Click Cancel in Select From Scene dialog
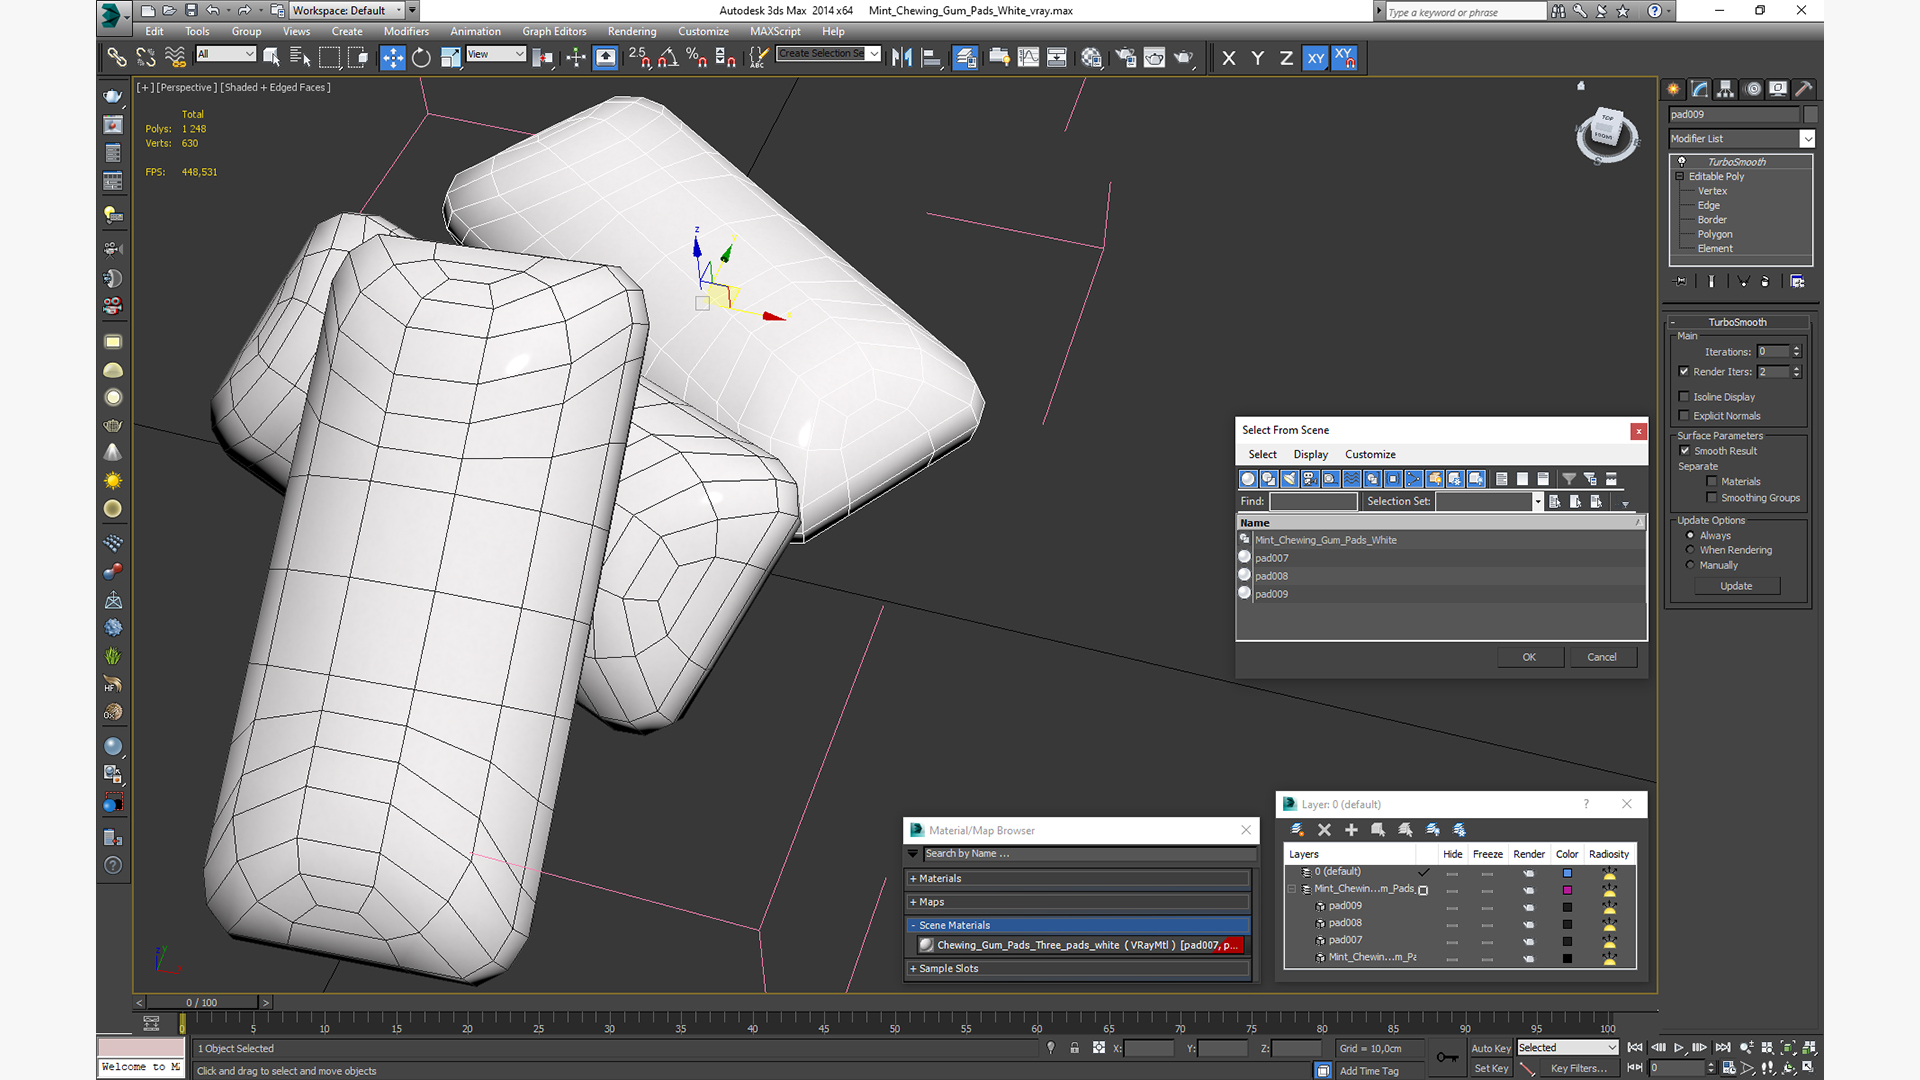Image resolution: width=1920 pixels, height=1080 pixels. click(1602, 658)
